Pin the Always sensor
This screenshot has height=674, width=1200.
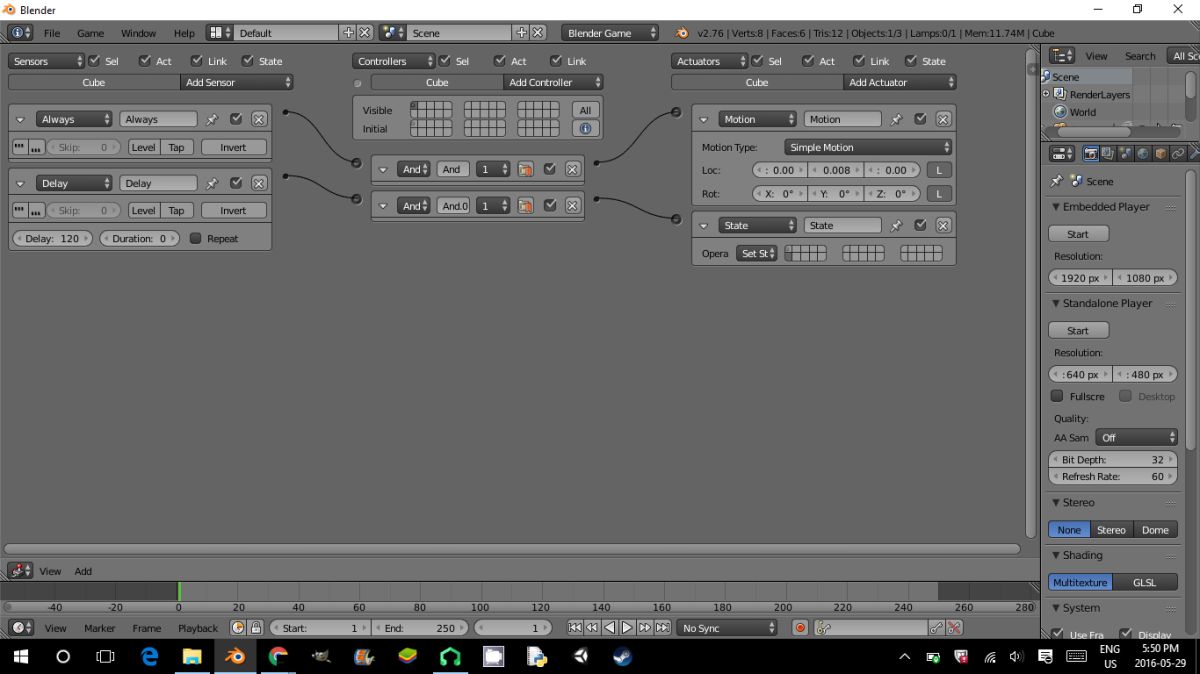click(x=212, y=119)
